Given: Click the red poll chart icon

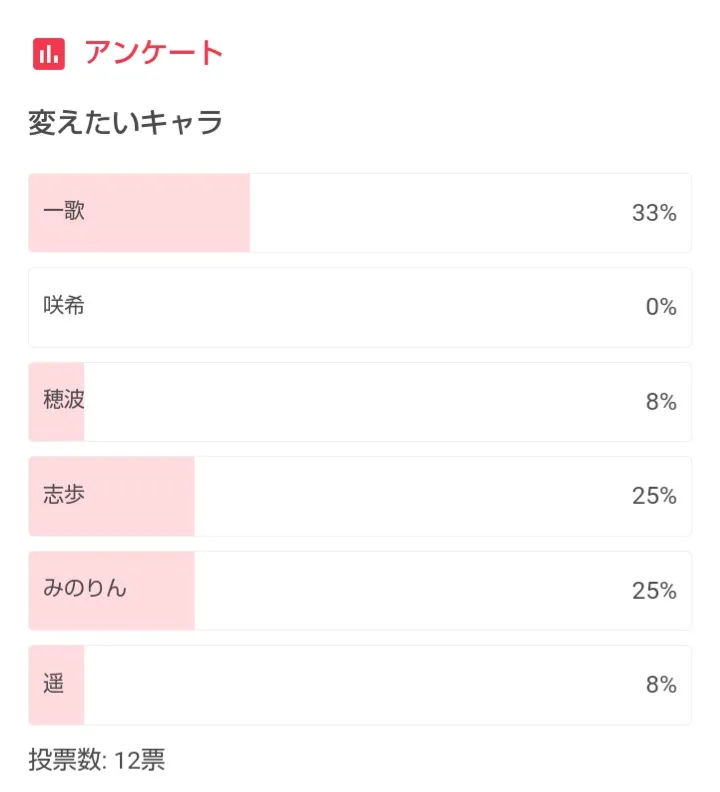Looking at the screenshot, I should 48,53.
